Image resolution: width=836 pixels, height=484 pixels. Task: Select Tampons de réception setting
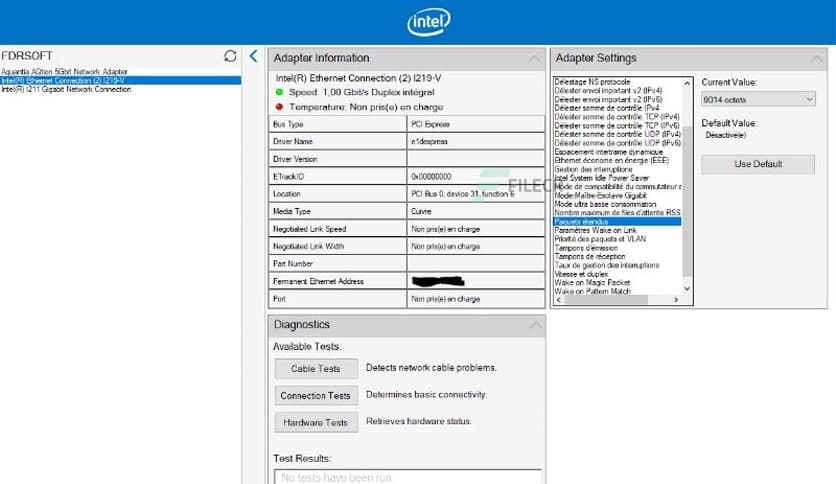590,256
